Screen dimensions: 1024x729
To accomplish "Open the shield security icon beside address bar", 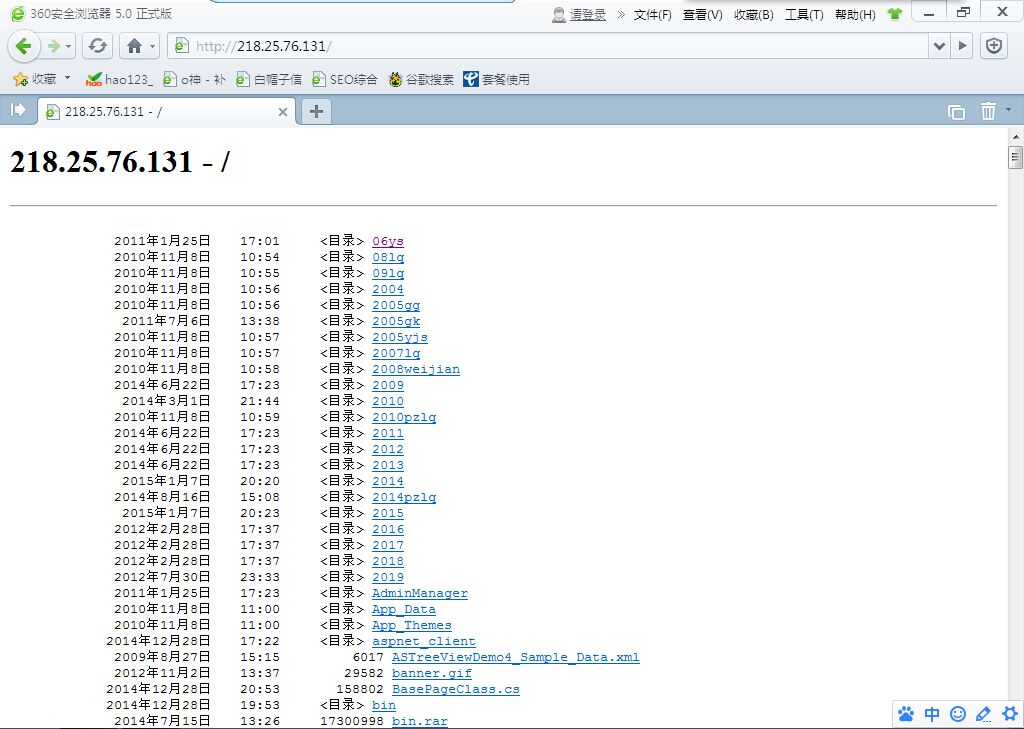I will pos(993,46).
